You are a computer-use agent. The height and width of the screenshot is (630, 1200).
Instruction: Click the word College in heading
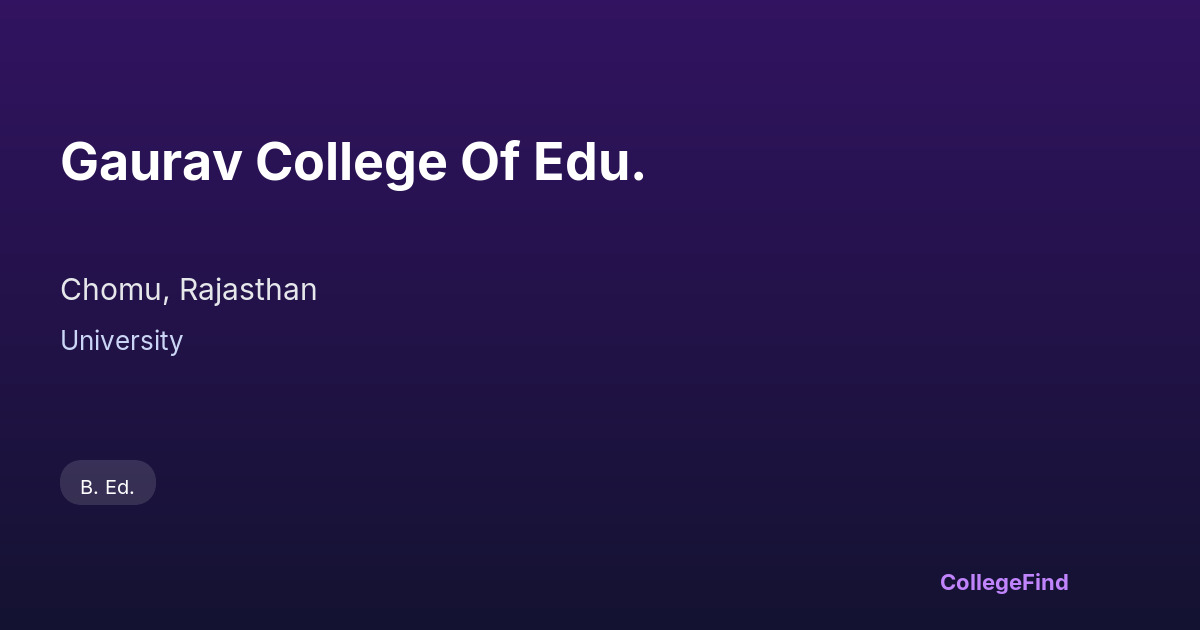coord(350,163)
